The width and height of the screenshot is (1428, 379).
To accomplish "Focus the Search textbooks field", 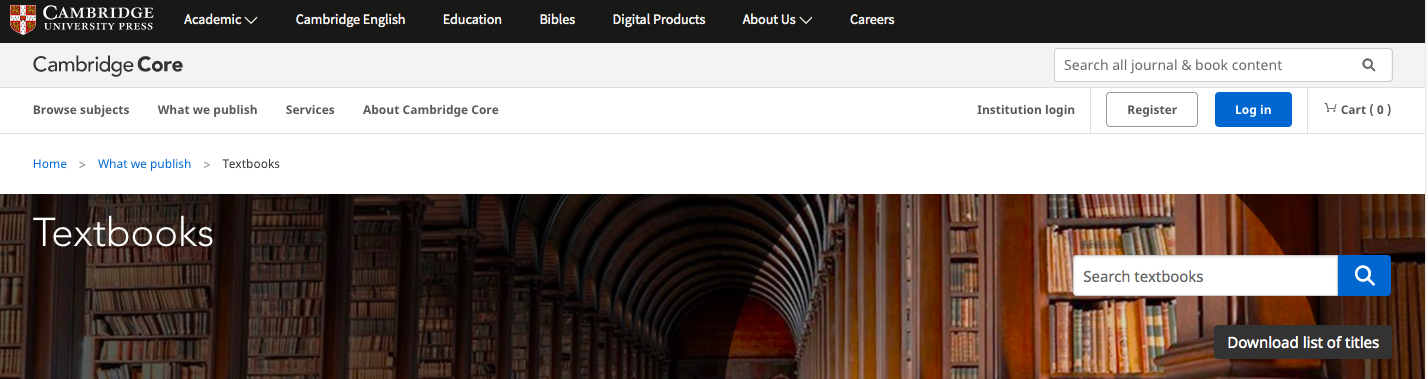I will coord(1205,276).
